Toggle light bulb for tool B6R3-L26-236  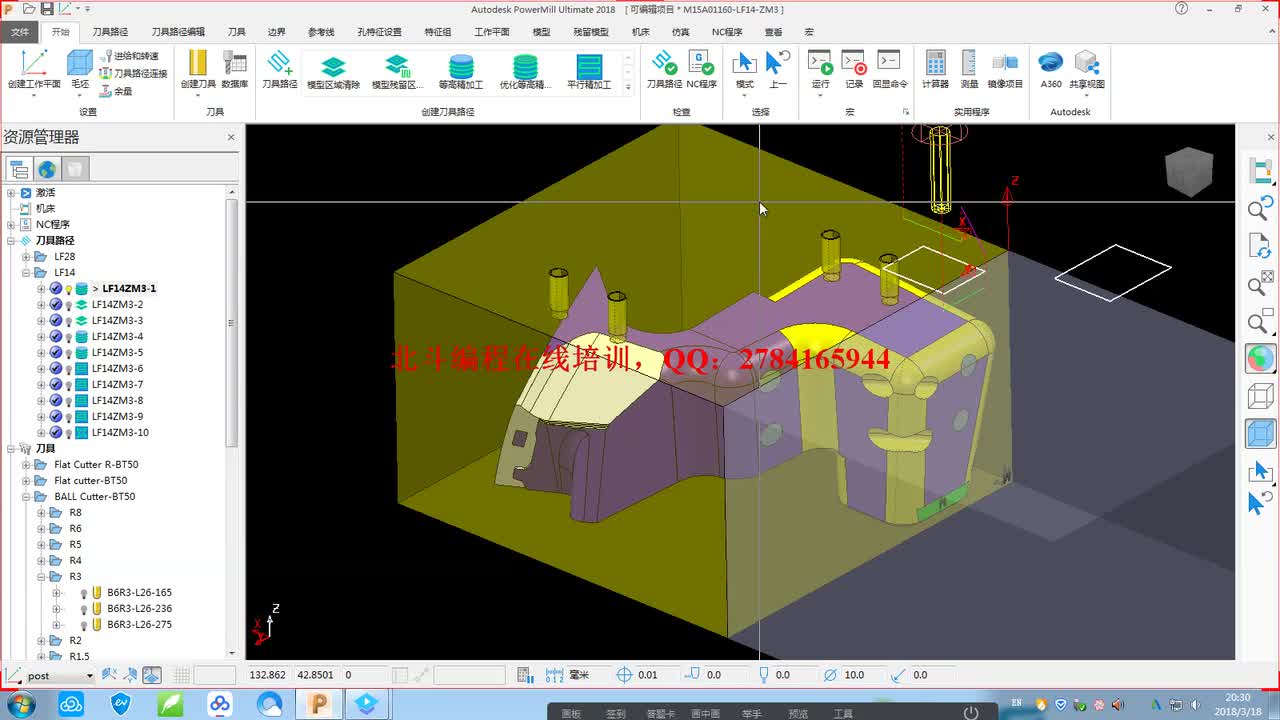pos(83,609)
